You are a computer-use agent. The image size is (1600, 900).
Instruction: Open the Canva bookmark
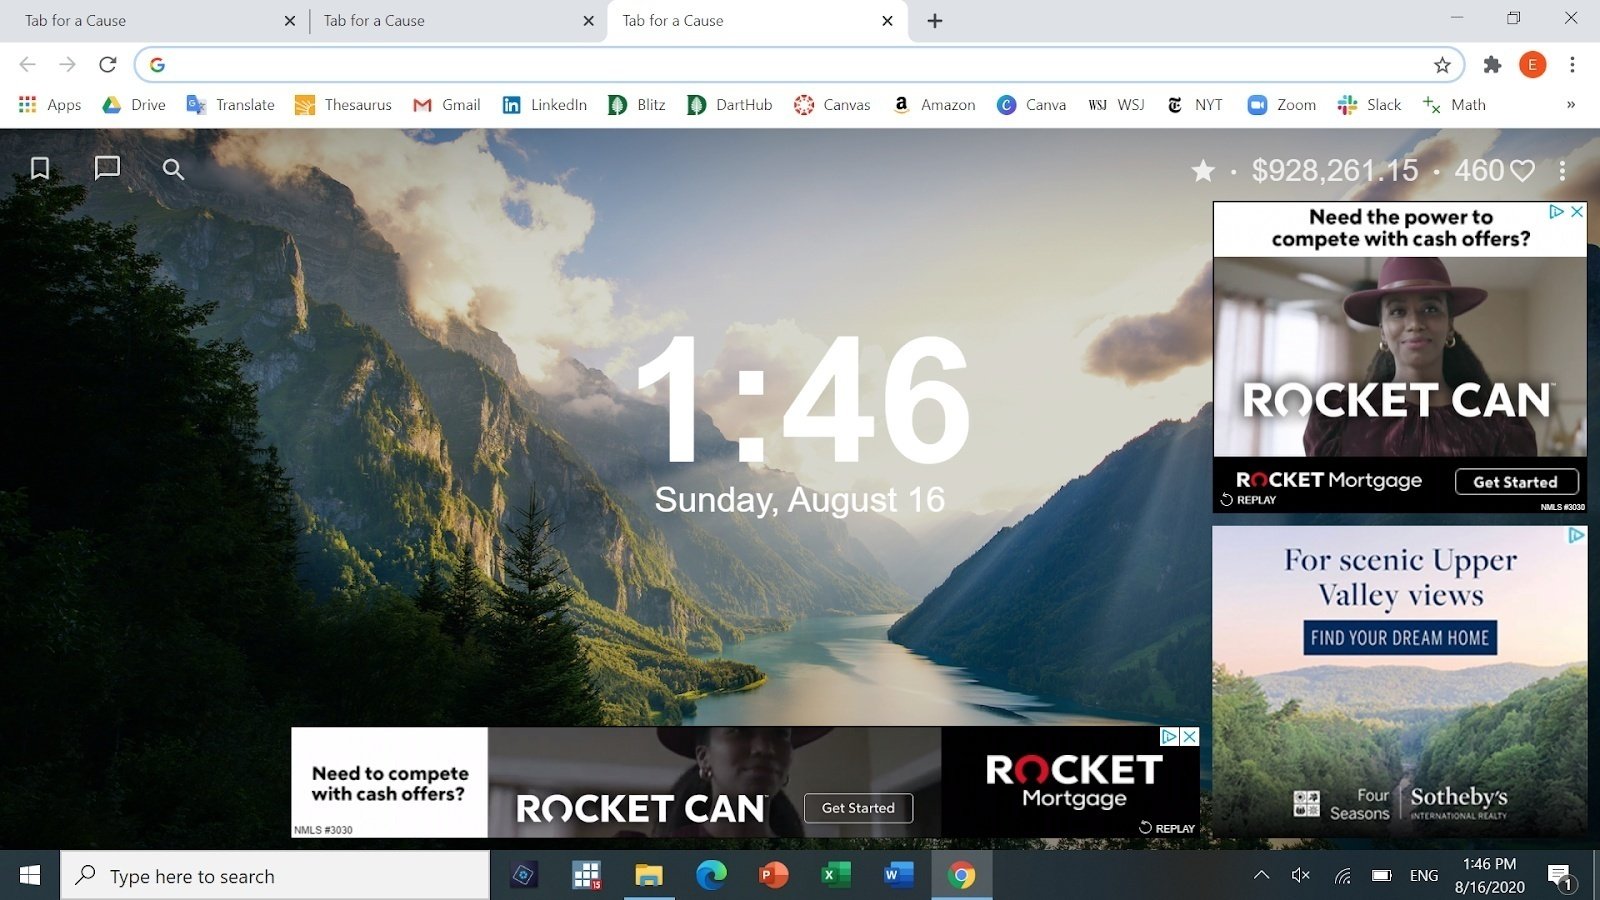(x=1031, y=105)
